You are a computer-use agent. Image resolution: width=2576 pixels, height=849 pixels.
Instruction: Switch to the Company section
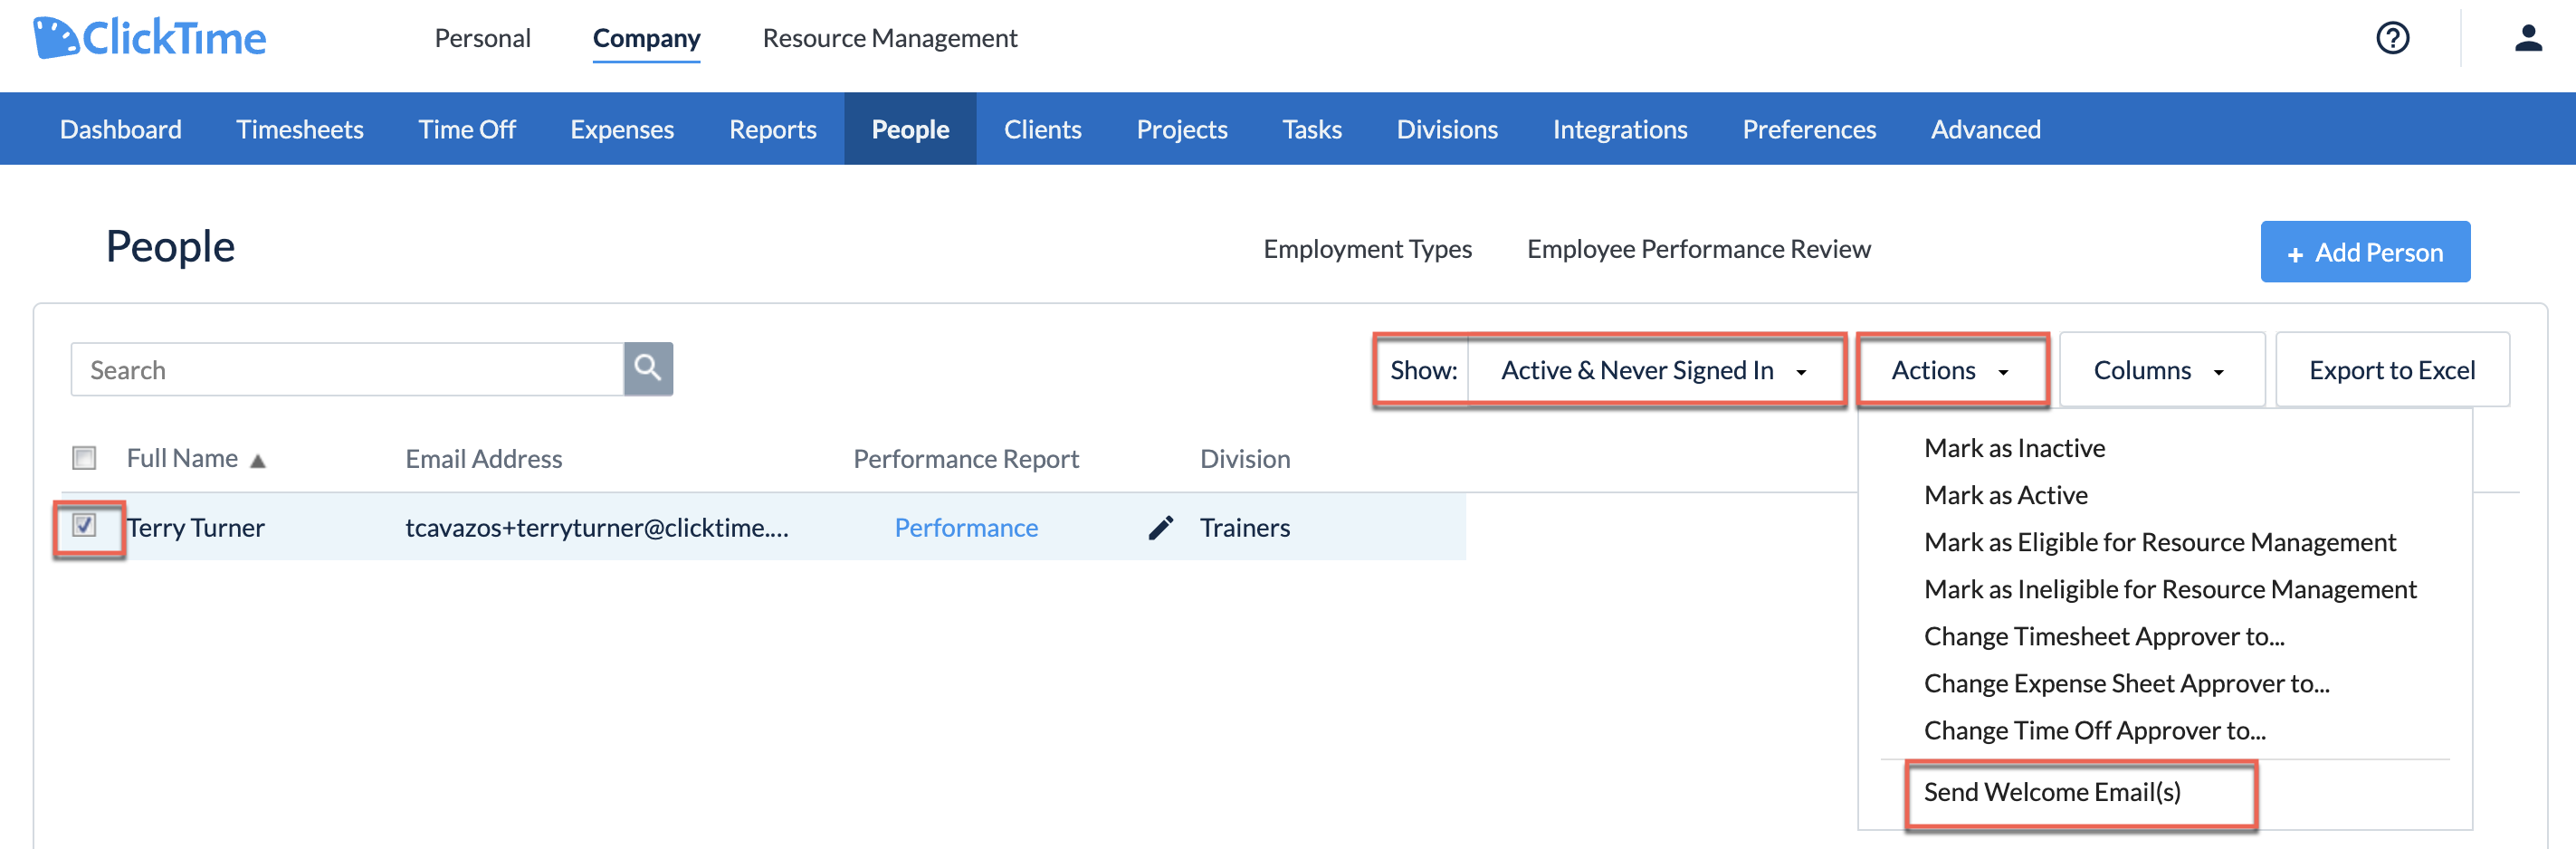point(646,38)
